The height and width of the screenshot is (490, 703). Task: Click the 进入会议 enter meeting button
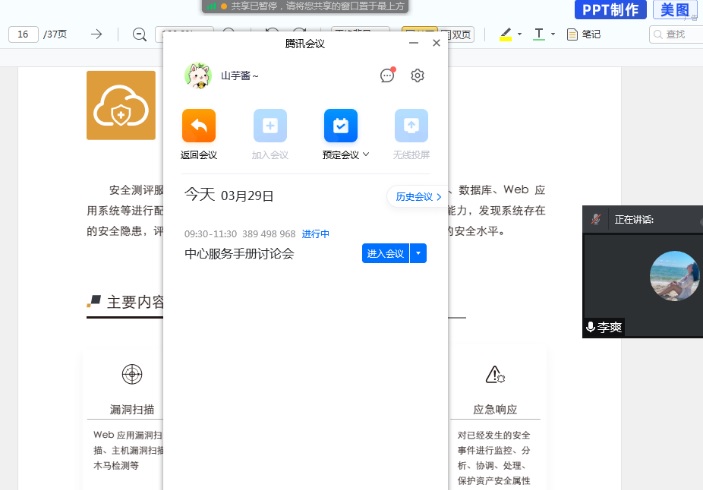click(385, 253)
